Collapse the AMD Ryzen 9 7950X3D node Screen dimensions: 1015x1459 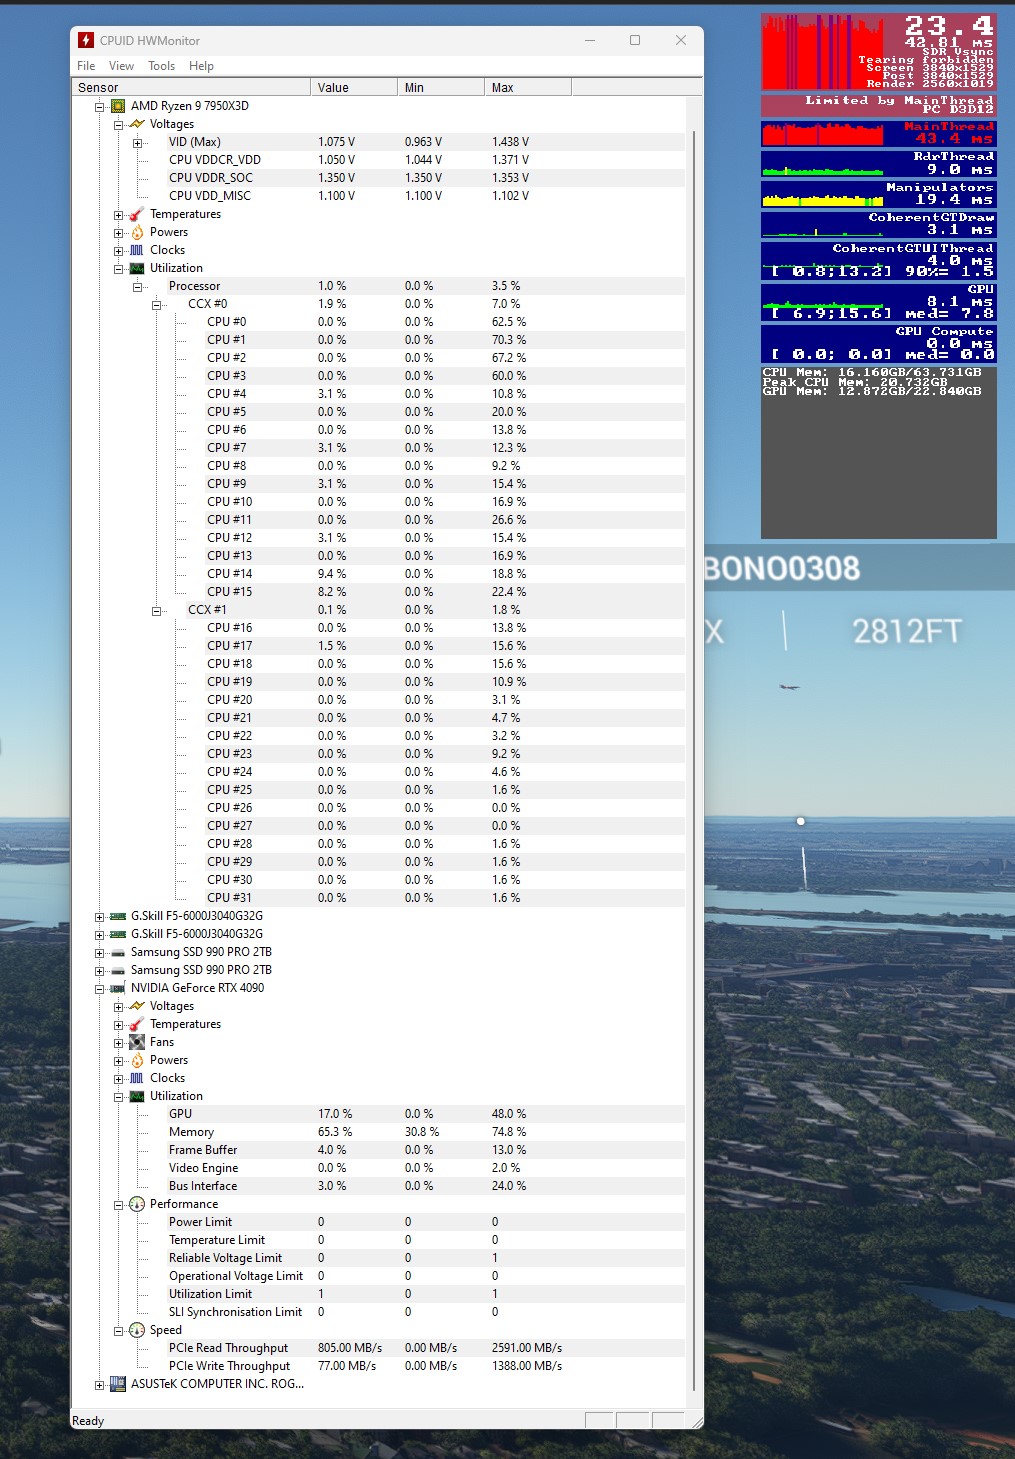pyautogui.click(x=99, y=106)
